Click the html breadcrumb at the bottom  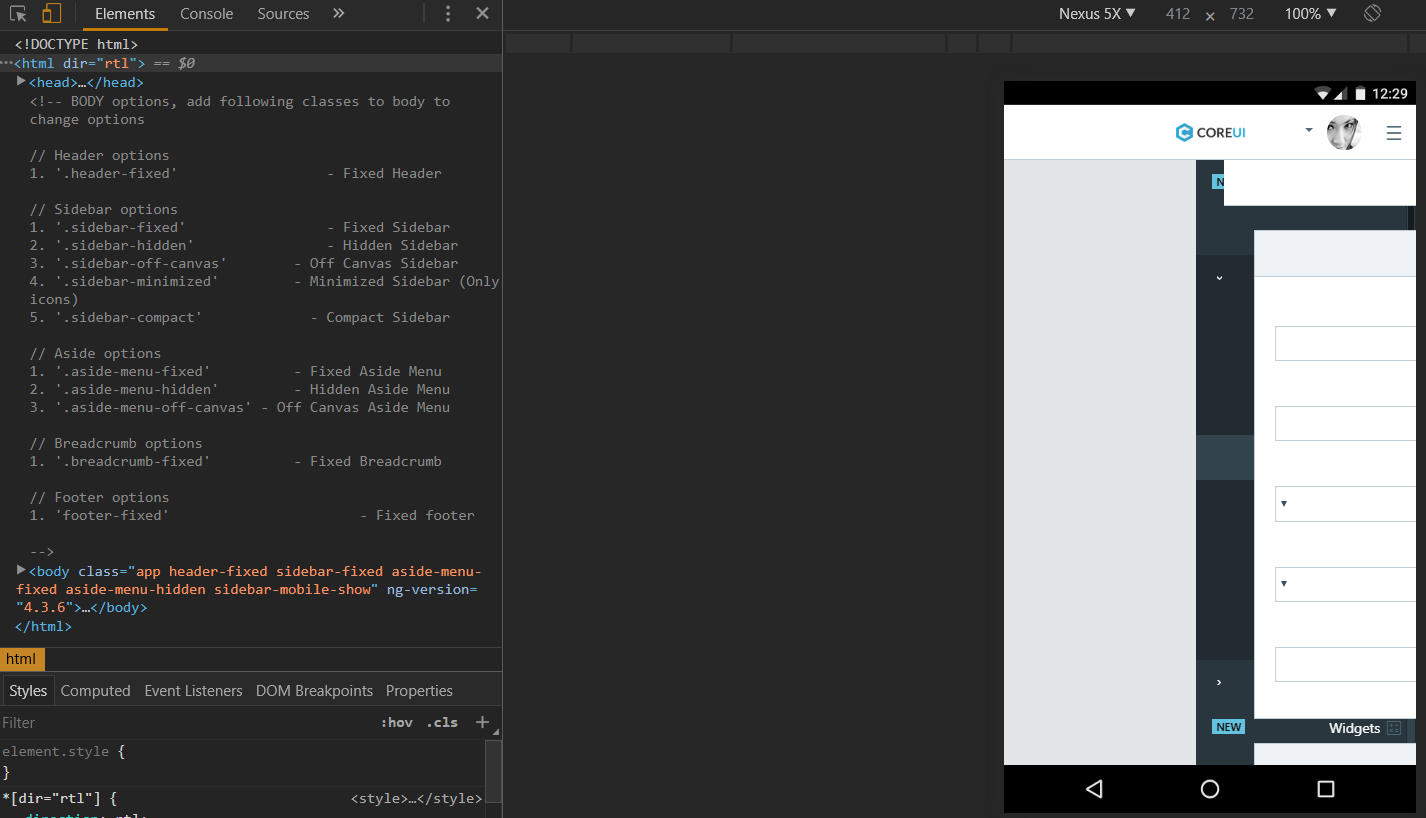(x=21, y=658)
